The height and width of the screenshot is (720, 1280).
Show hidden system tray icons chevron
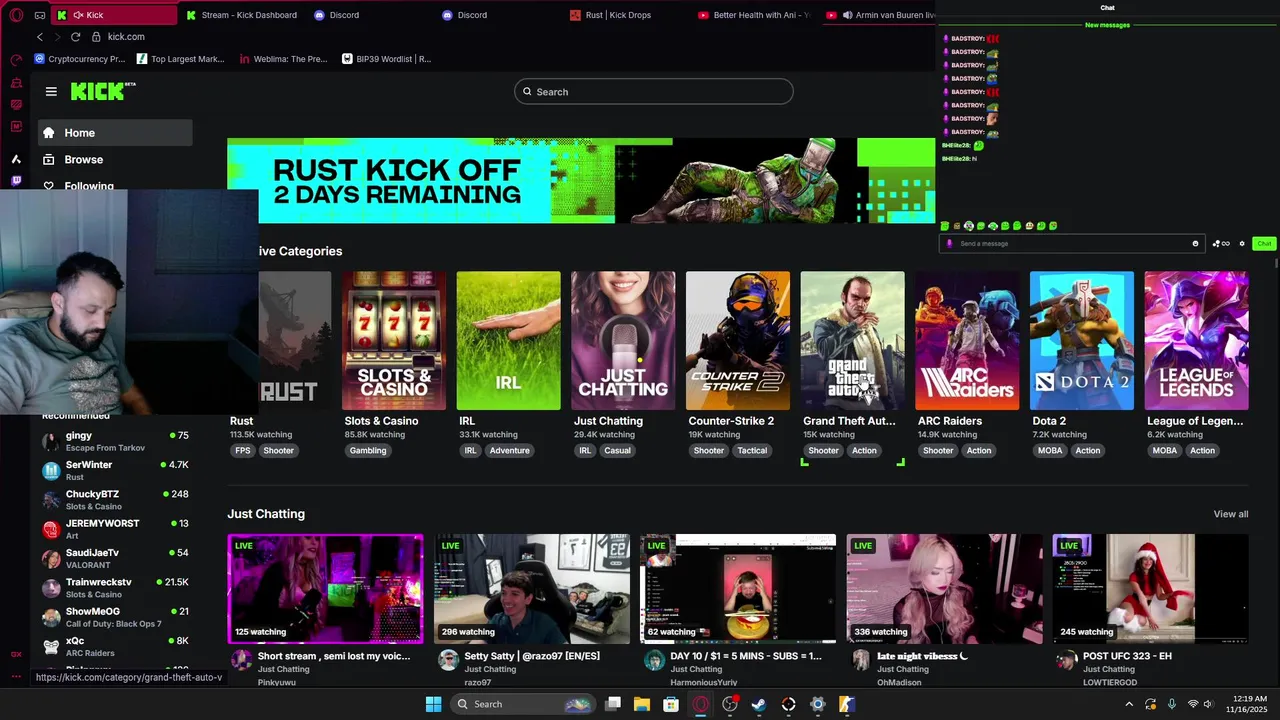point(1129,704)
